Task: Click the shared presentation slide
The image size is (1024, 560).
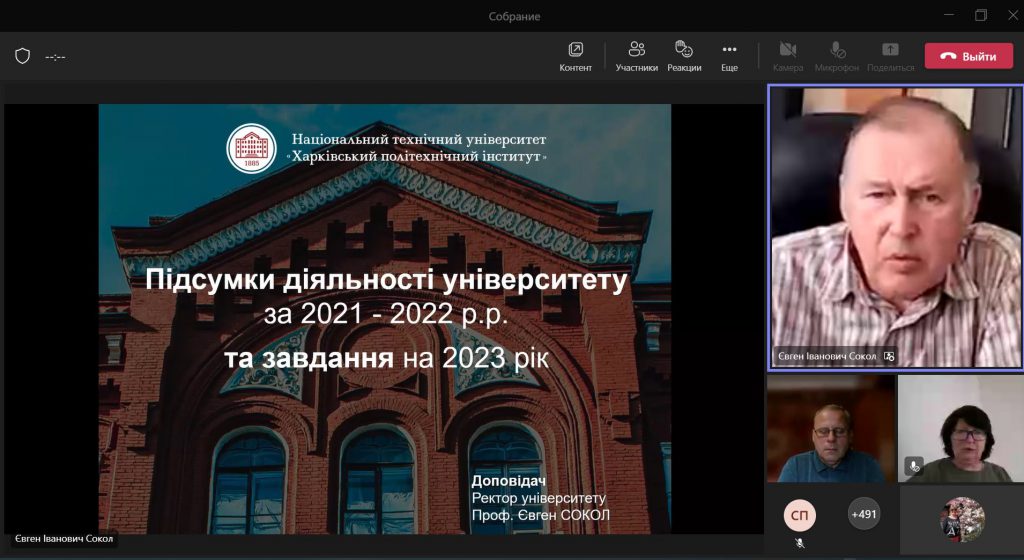Action: pos(385,319)
